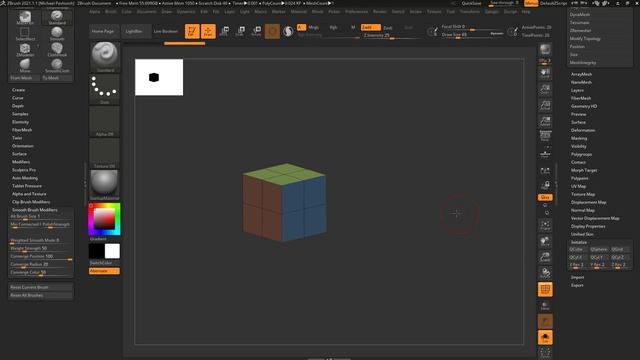Open the material sphere selector
640x360 pixels.
pos(104,185)
